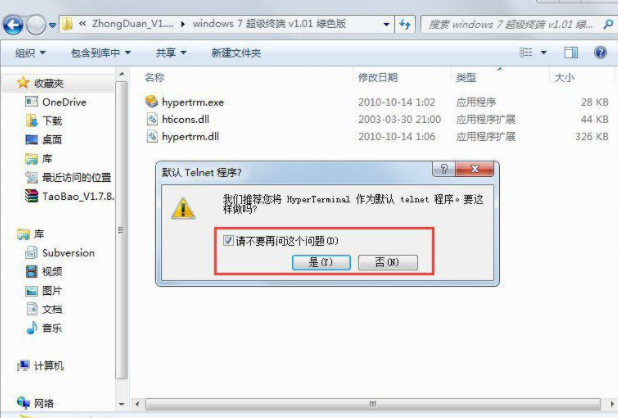Open the 包含到库中 menu
This screenshot has height=418, width=618.
(x=101, y=53)
